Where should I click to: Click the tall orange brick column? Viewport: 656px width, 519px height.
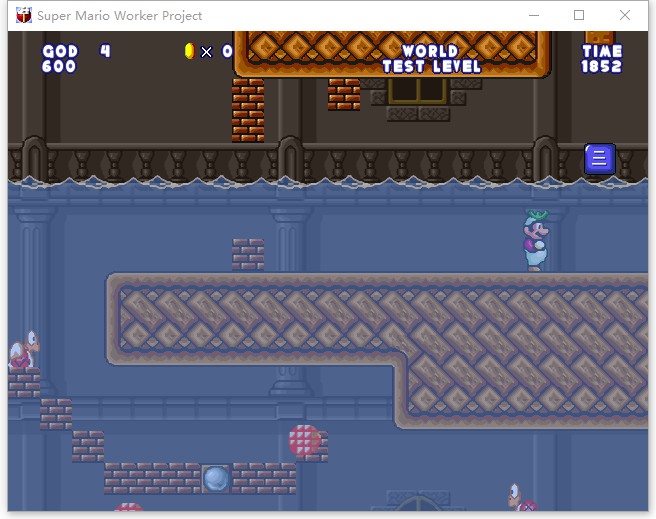point(248,110)
